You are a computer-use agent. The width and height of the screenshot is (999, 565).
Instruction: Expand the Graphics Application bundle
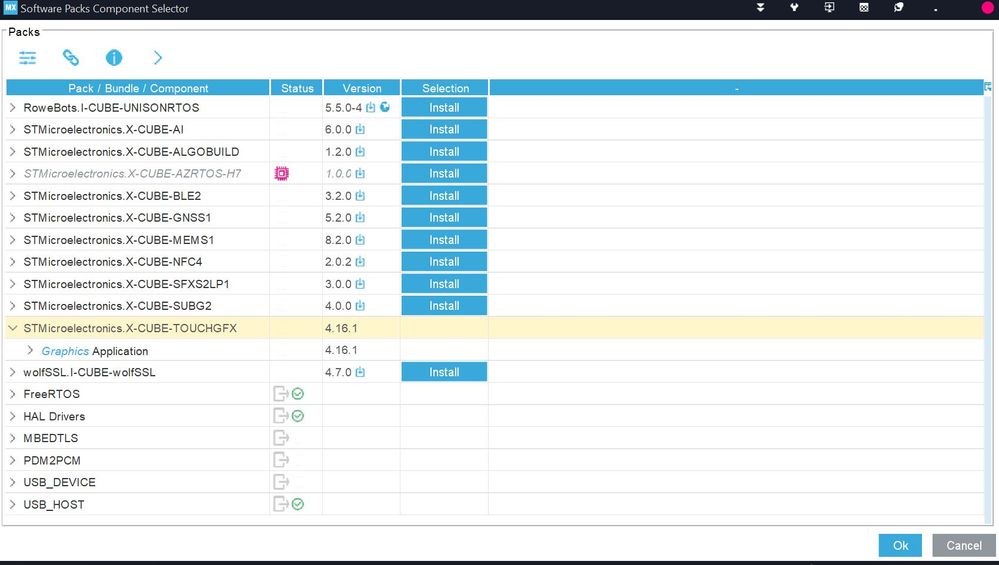coord(30,350)
